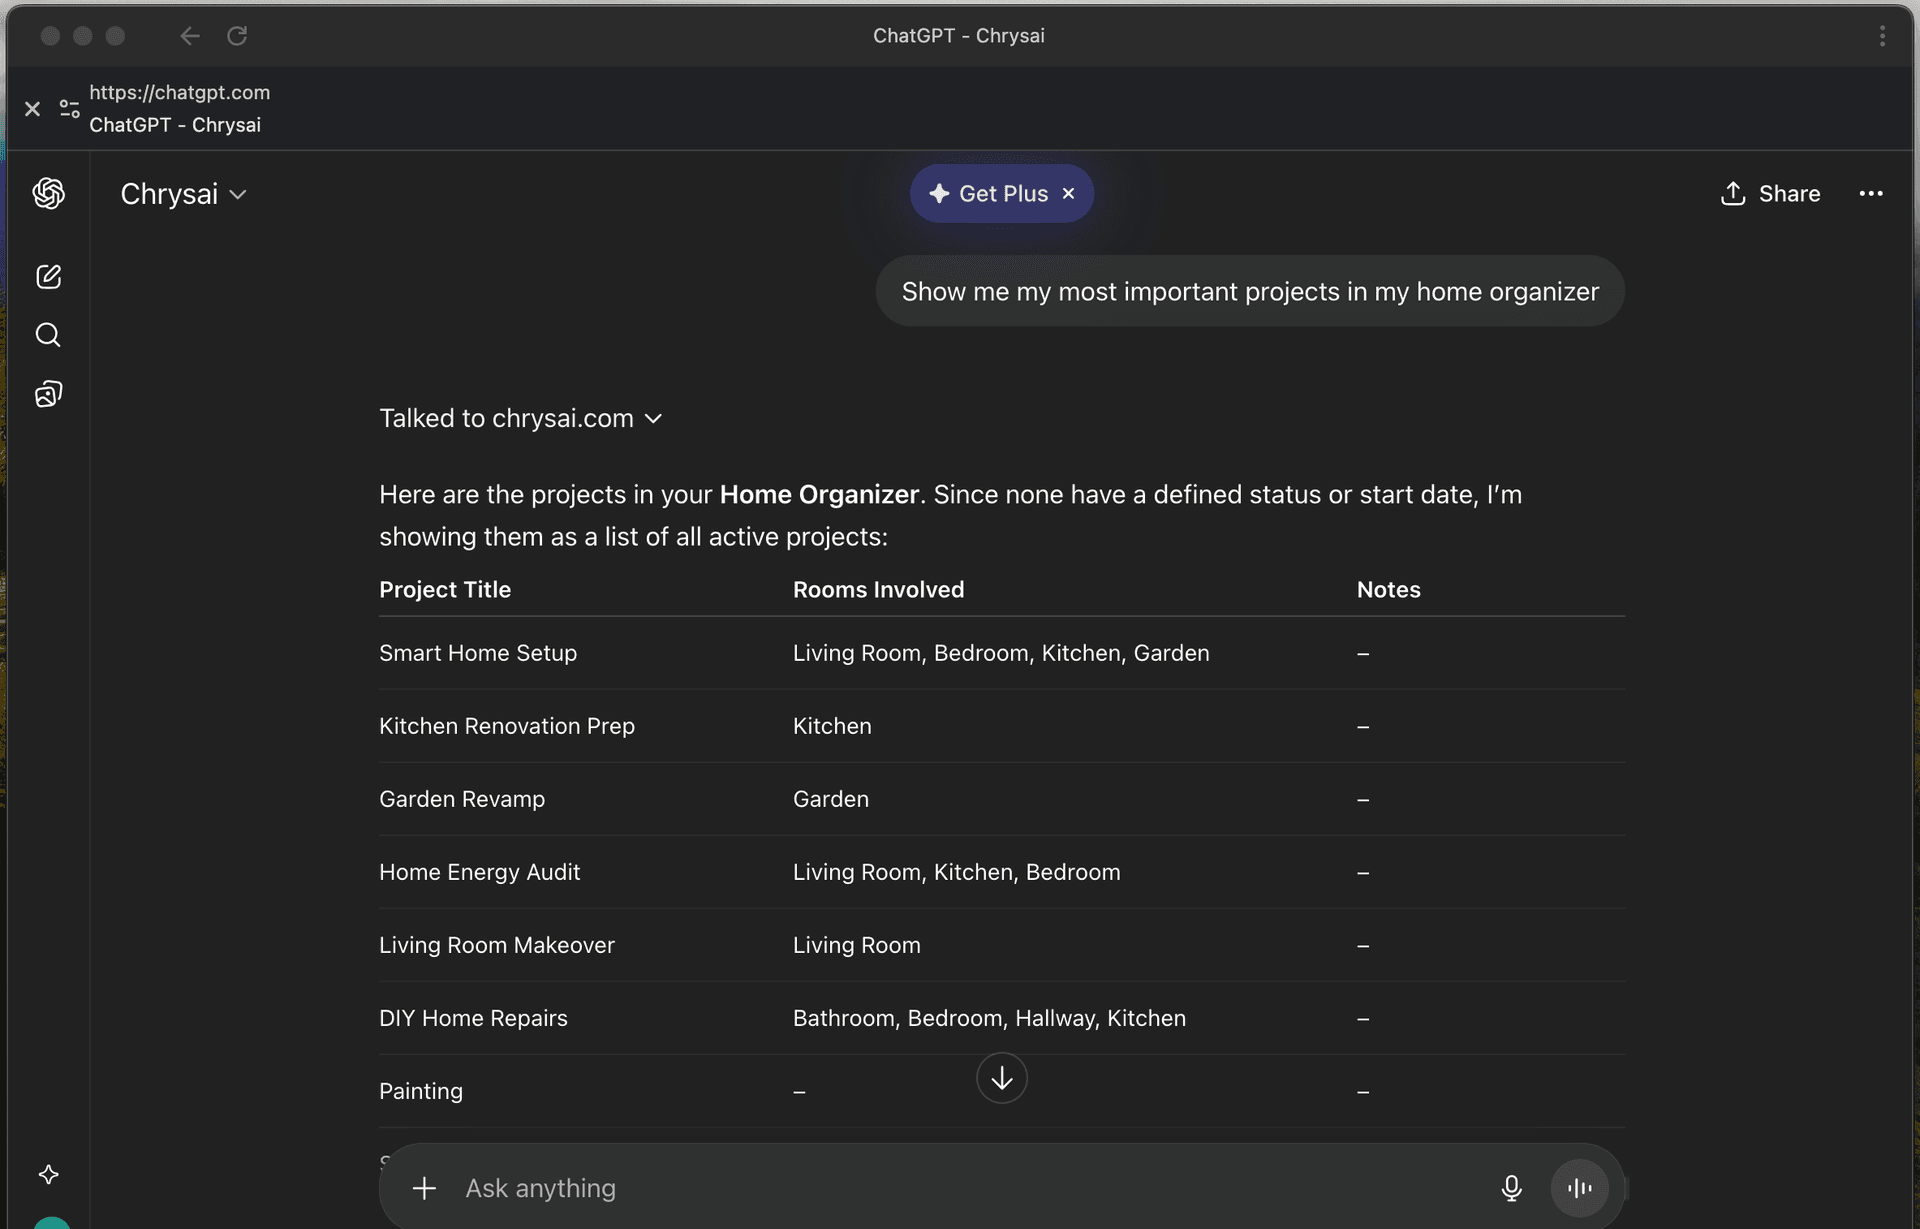Expand the 'Talked to chrysai.com' details
This screenshot has width=1920, height=1229.
[520, 418]
